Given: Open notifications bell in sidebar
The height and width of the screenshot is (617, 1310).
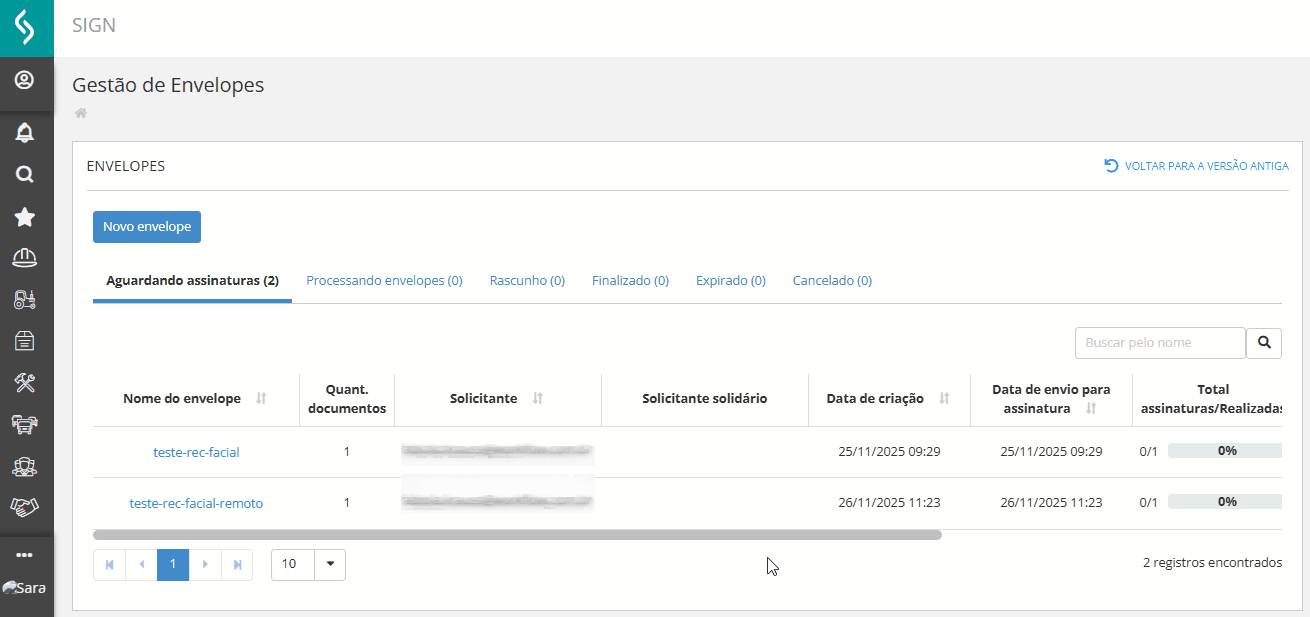Looking at the screenshot, I should [25, 133].
